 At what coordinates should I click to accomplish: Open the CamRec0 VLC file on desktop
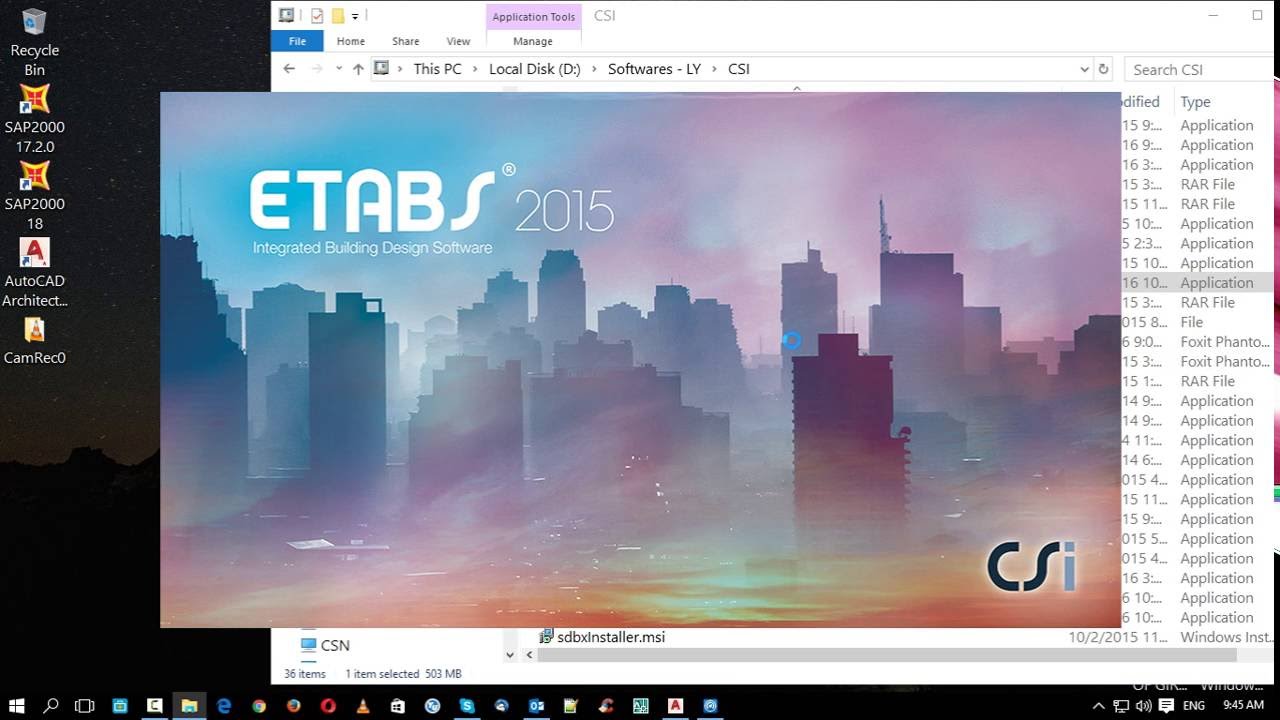(x=34, y=341)
